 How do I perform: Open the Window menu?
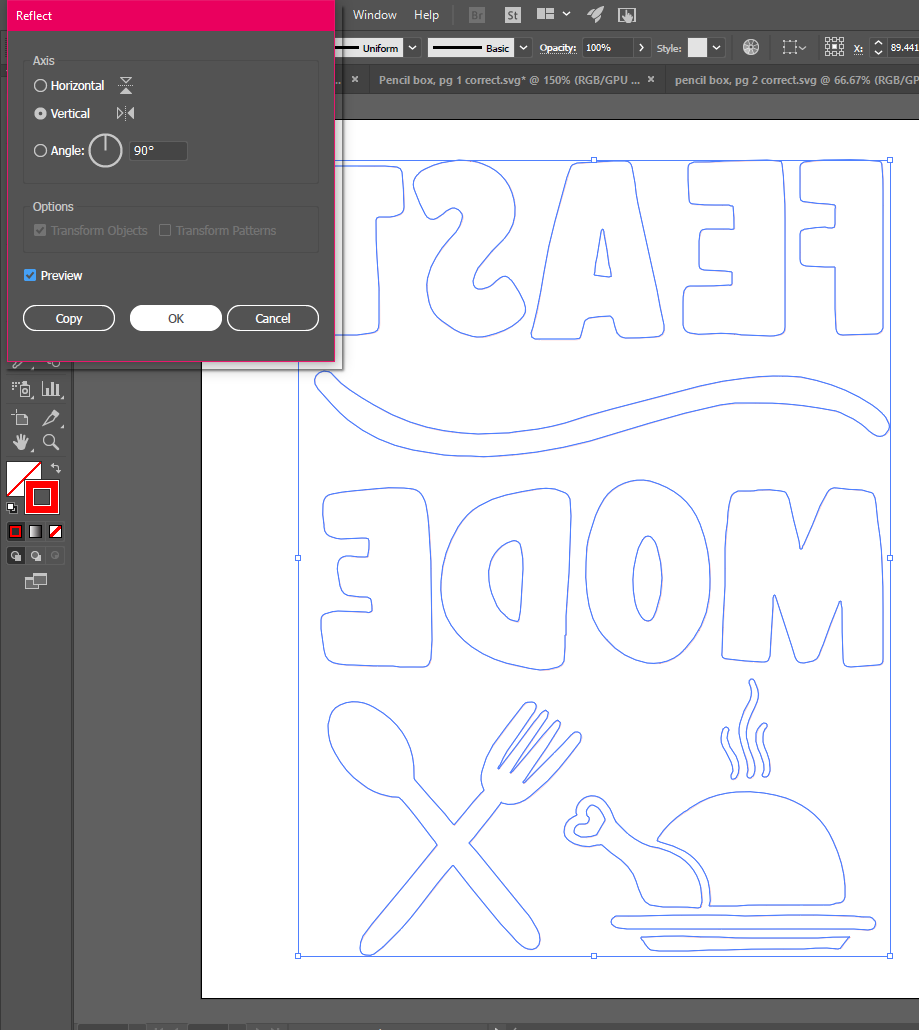375,15
